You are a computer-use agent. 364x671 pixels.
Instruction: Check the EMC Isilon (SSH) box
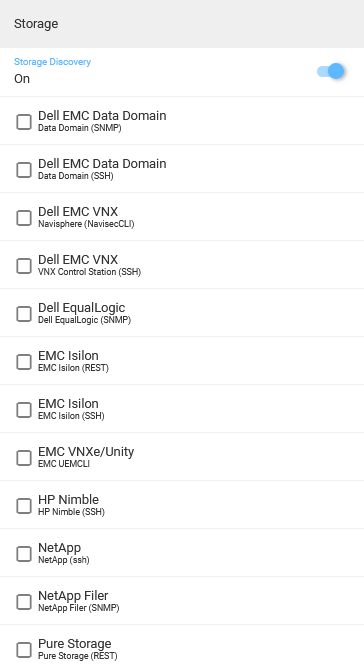24,409
